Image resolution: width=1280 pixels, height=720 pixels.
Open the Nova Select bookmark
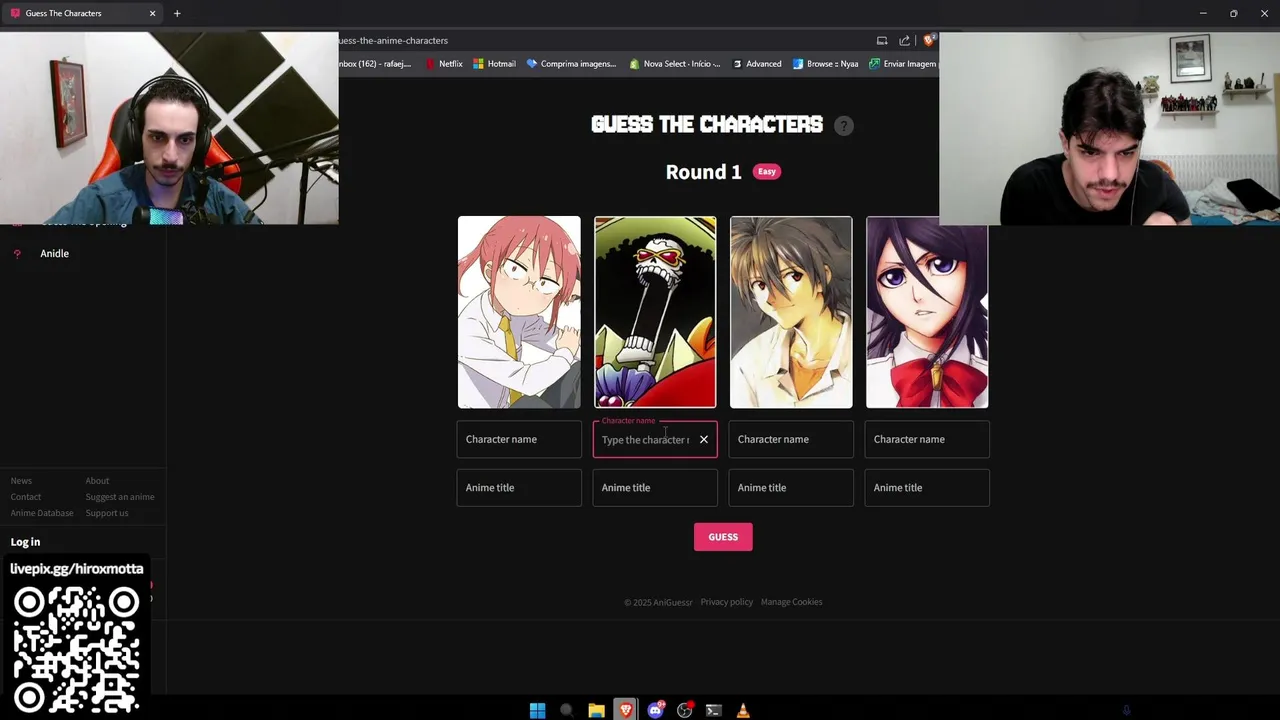click(675, 64)
